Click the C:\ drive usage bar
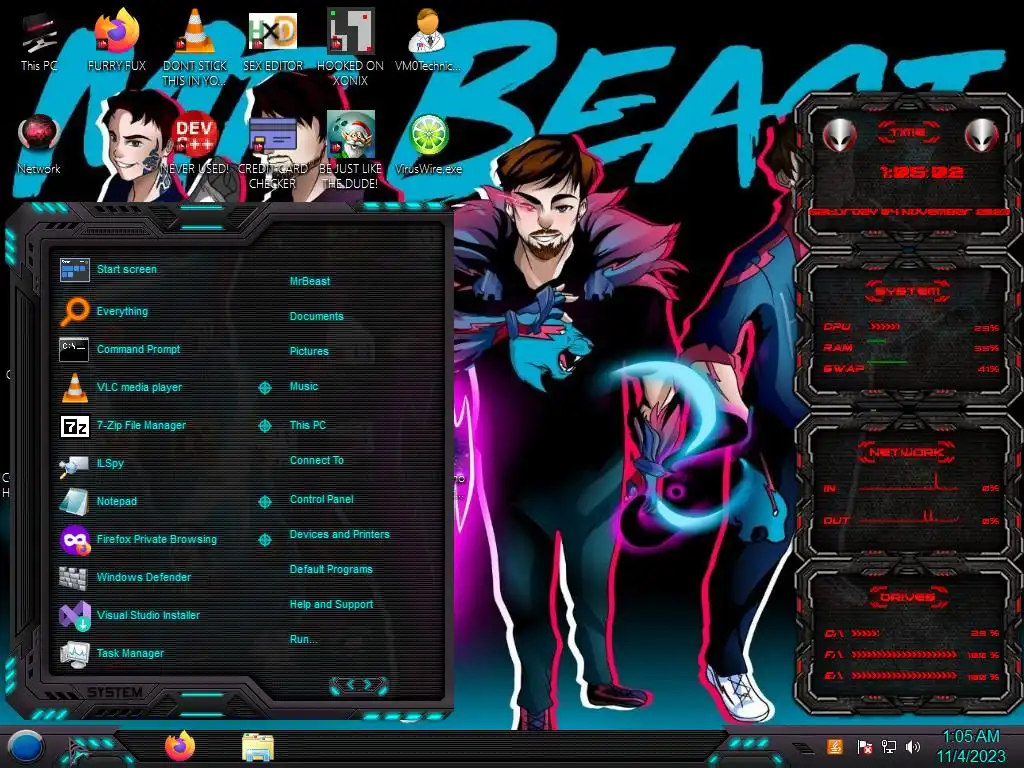This screenshot has width=1024, height=768. 865,633
